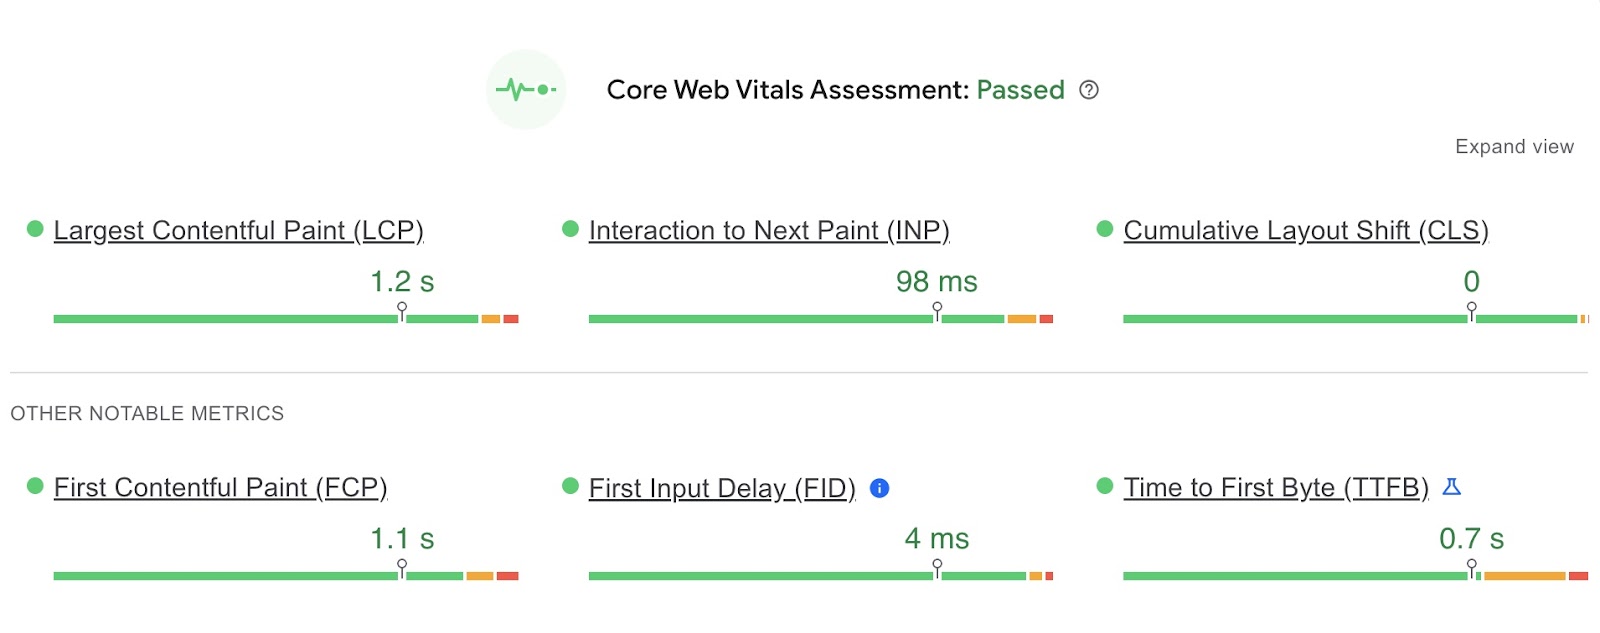Image resolution: width=1600 pixels, height=633 pixels.
Task: Click the Core Web Vitals heartbeat icon
Action: pyautogui.click(x=525, y=90)
